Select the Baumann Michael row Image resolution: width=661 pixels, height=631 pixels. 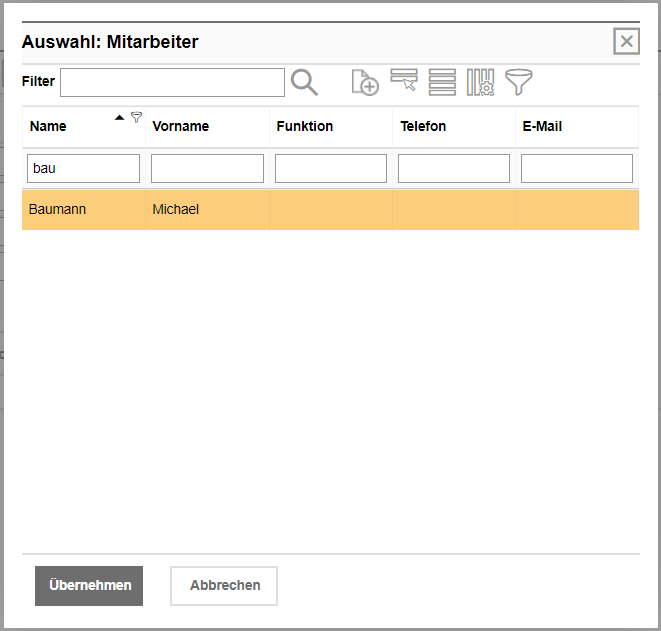tap(330, 210)
